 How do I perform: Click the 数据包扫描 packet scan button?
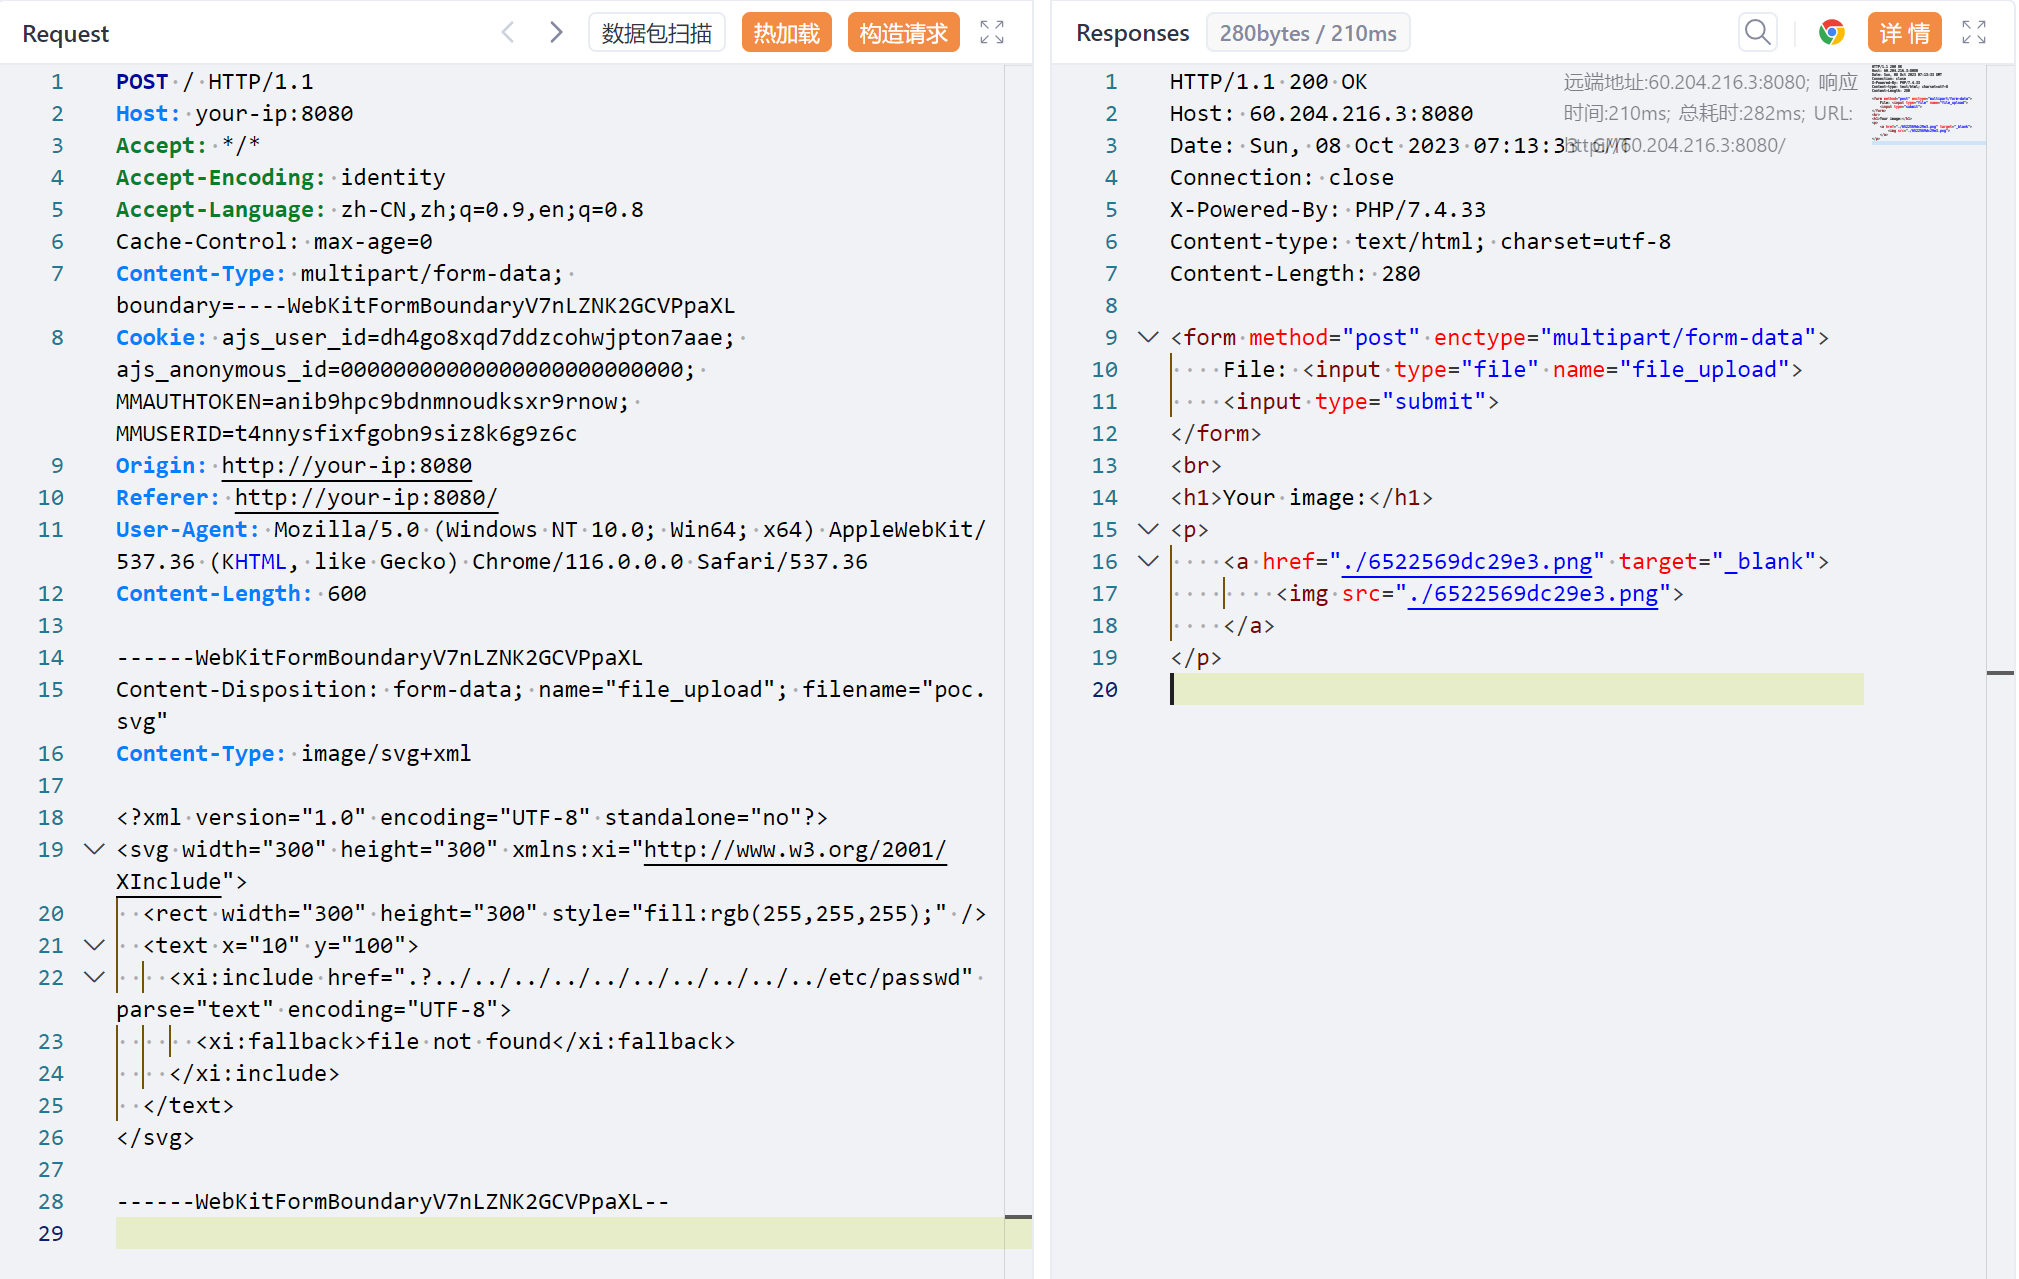656,33
